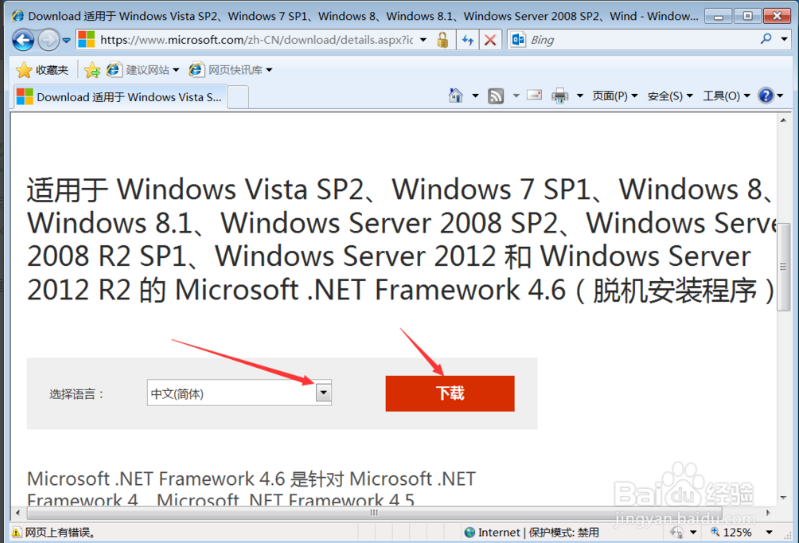Click the page heading about .NET Framework 4.6
Image resolution: width=799 pixels, height=543 pixels.
401,239
